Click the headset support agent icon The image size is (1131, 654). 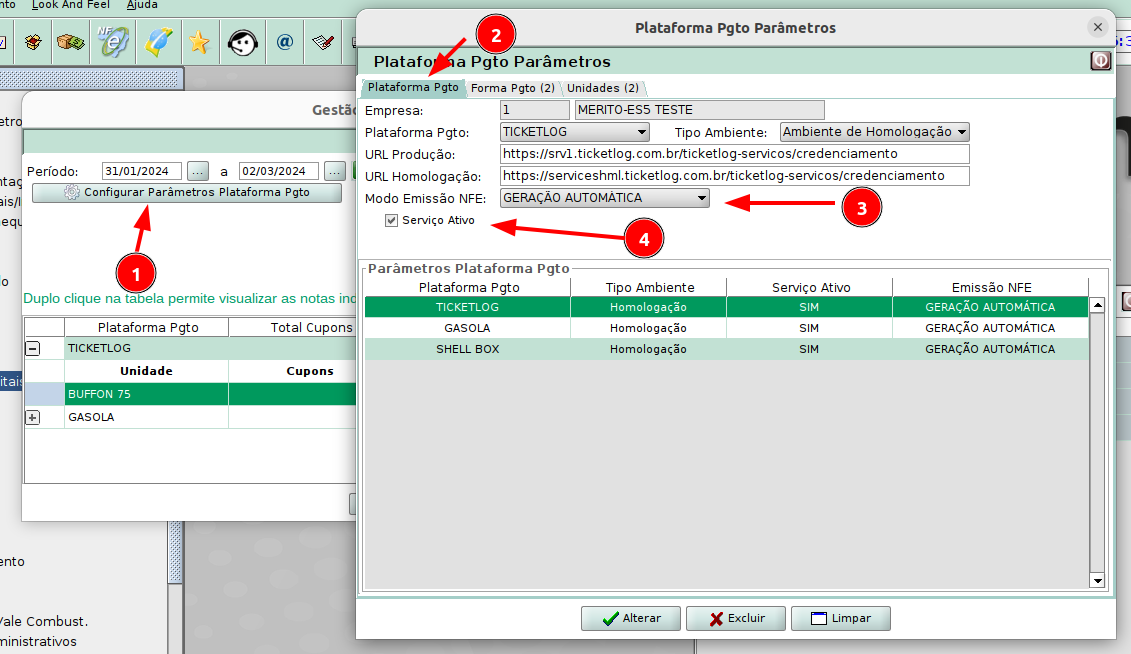242,42
